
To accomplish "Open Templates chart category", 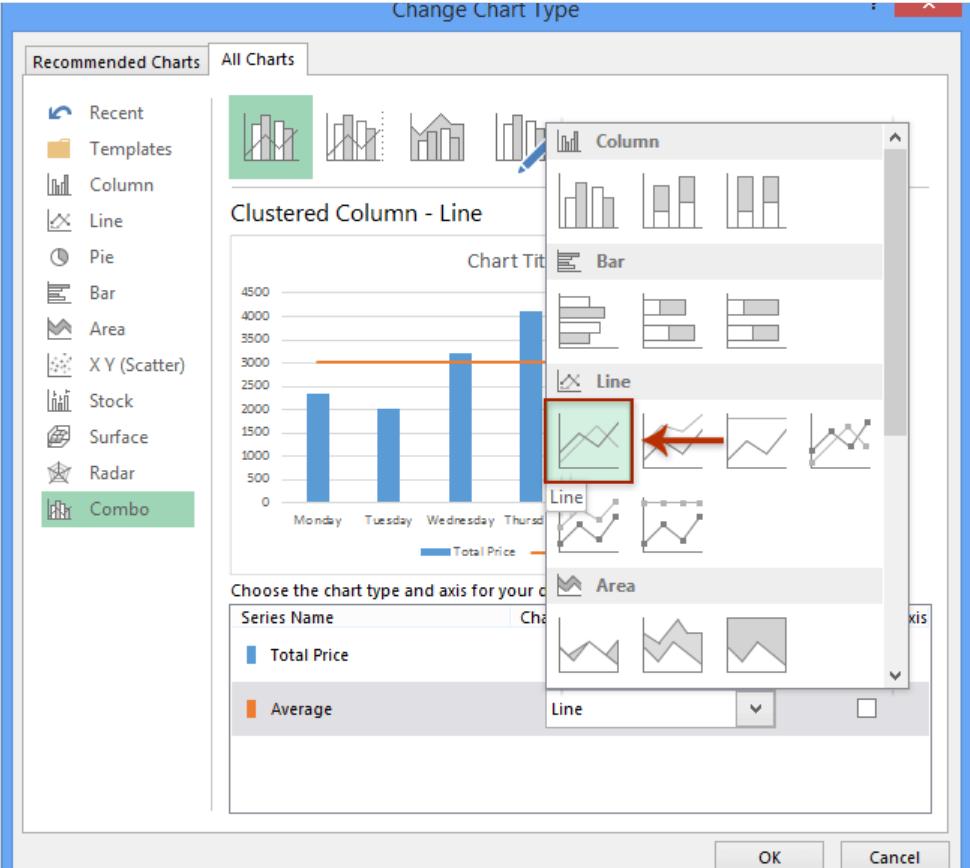I will pyautogui.click(x=118, y=148).
